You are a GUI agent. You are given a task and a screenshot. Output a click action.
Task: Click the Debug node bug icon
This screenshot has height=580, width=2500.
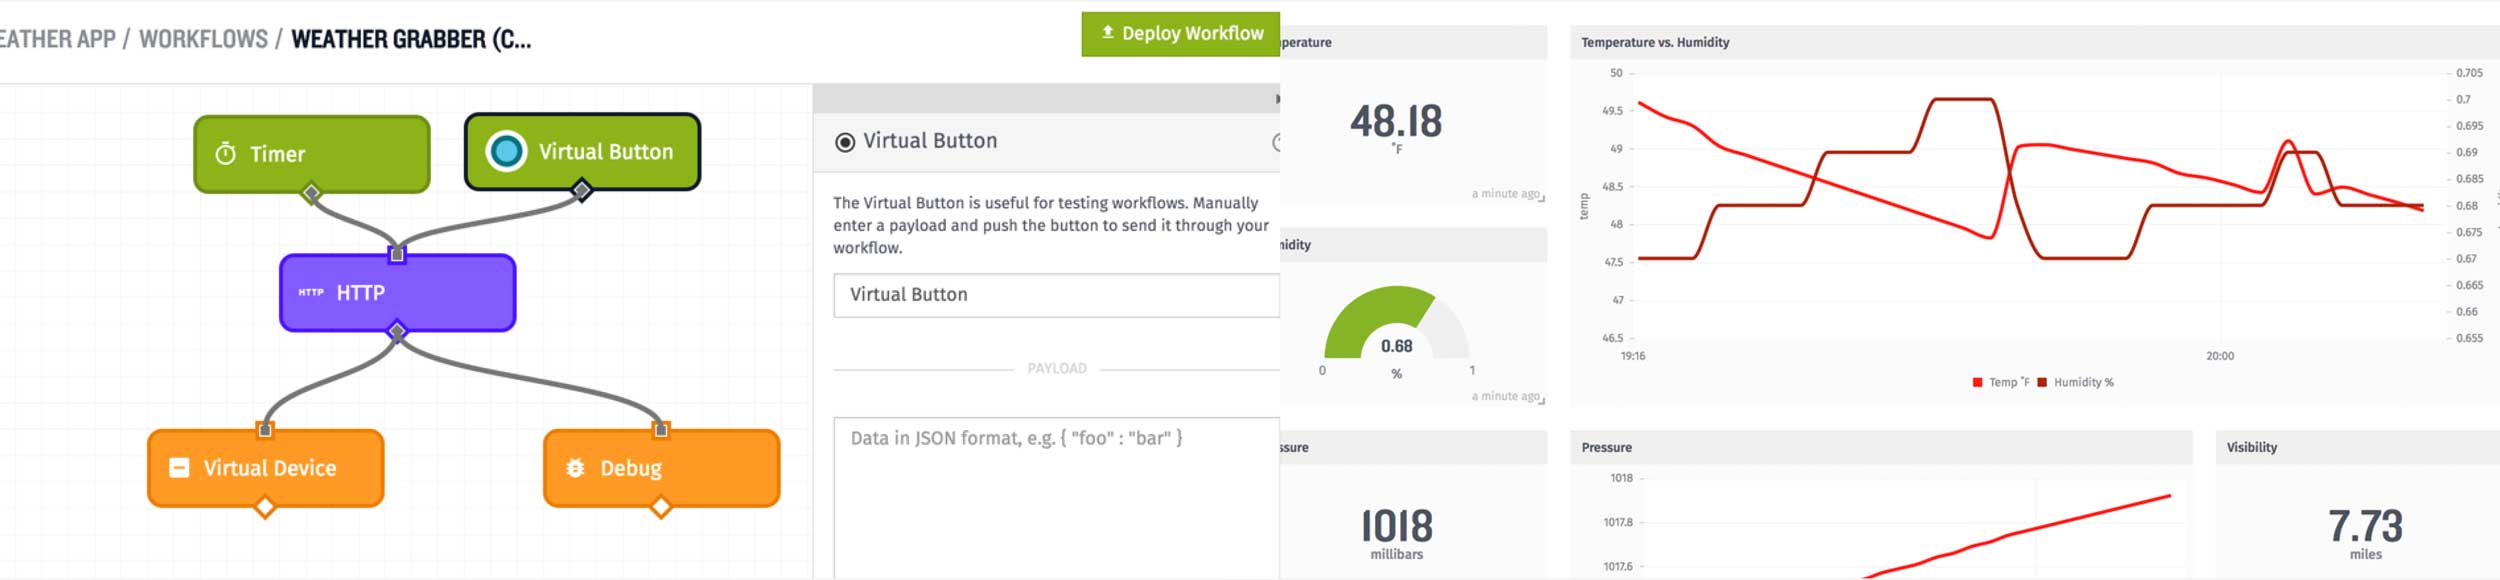(x=575, y=468)
